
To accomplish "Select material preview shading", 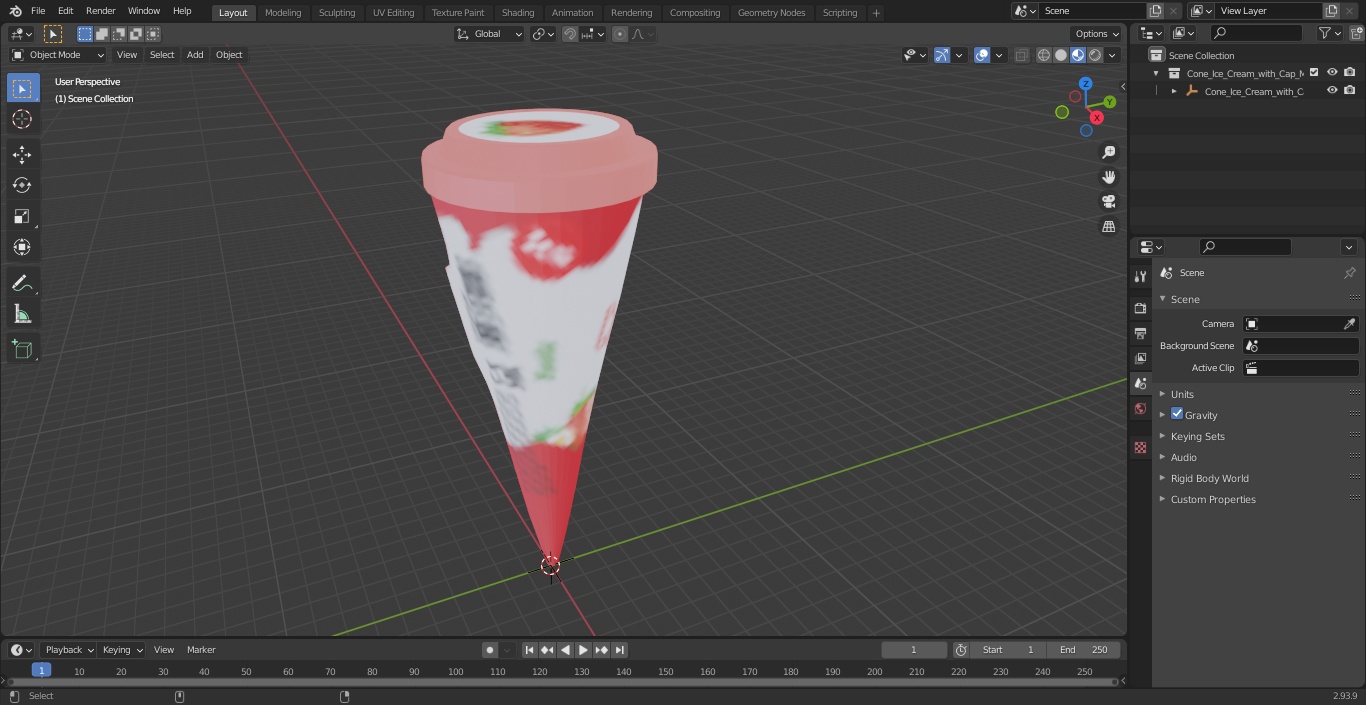I will coord(1078,55).
